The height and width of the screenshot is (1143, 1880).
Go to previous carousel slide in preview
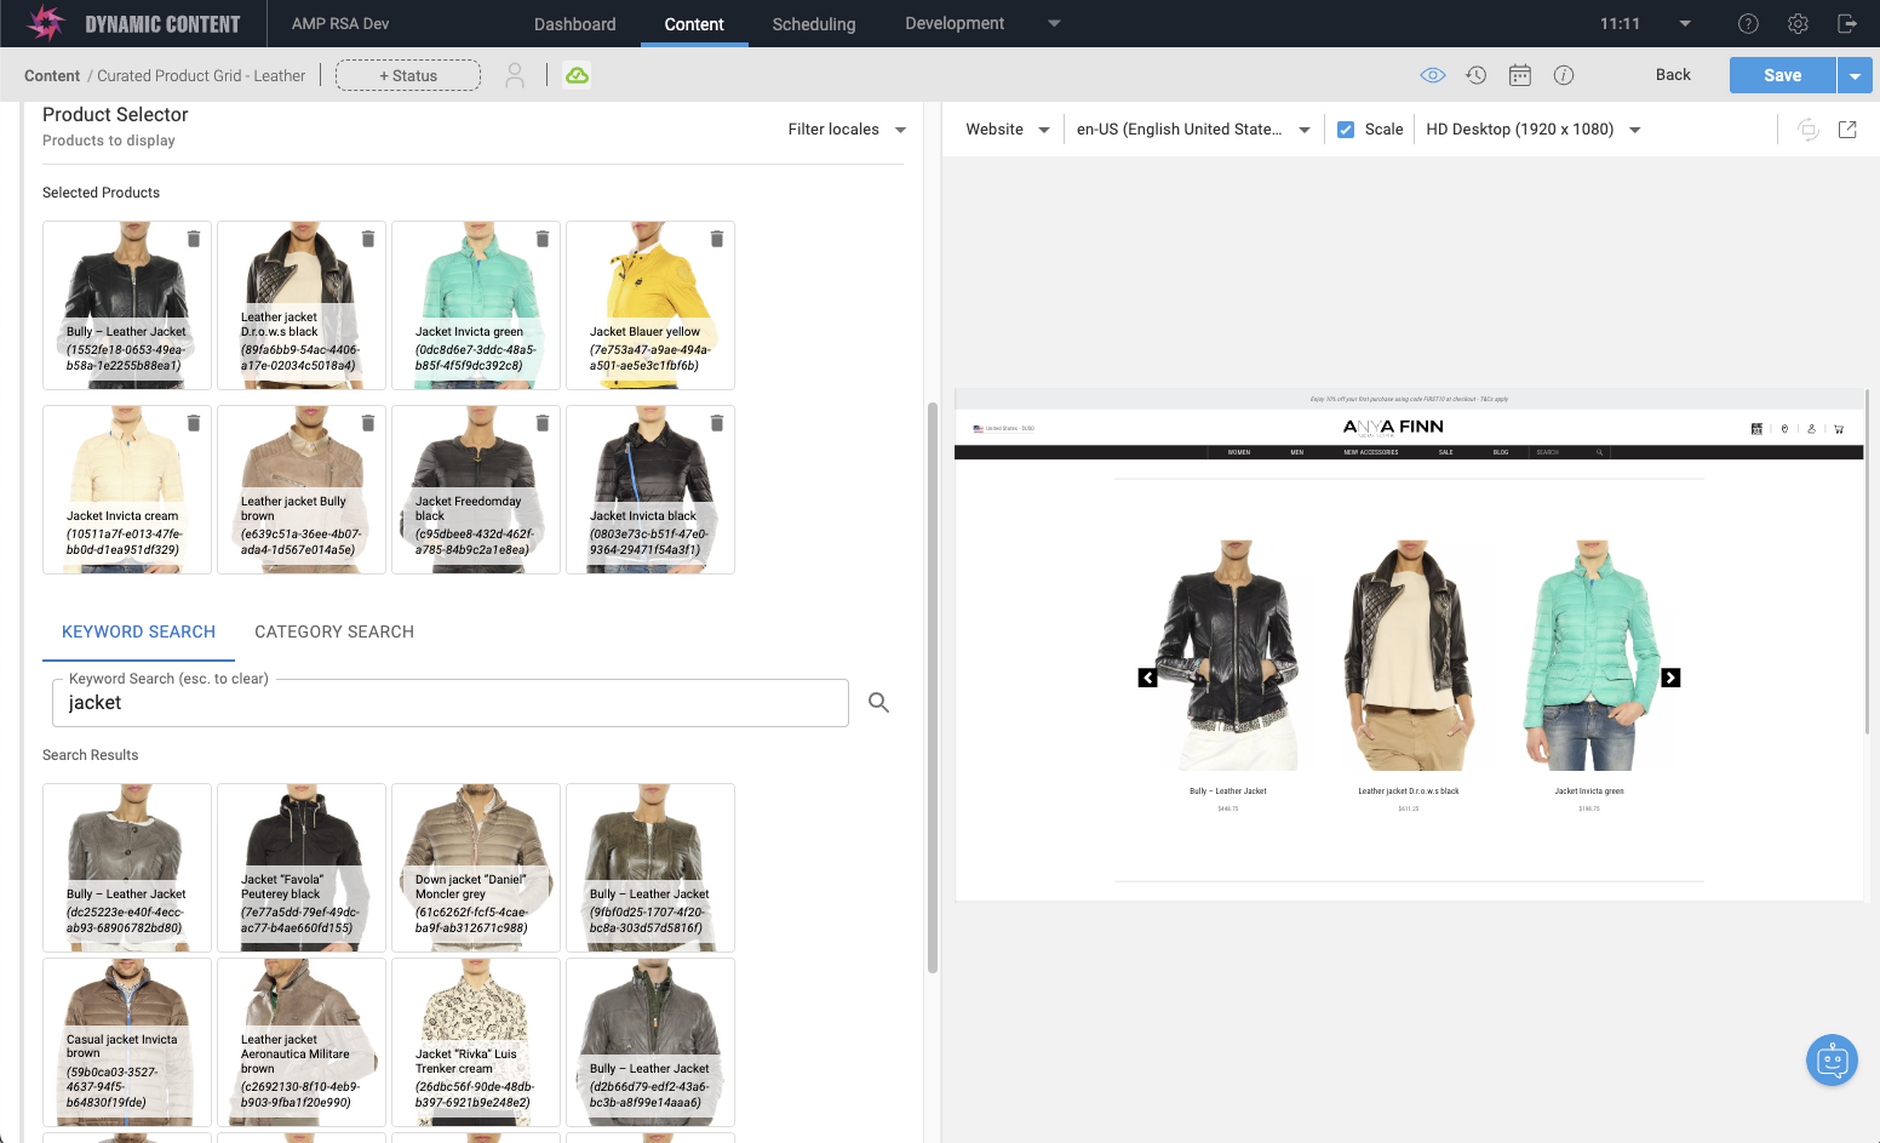(1147, 678)
